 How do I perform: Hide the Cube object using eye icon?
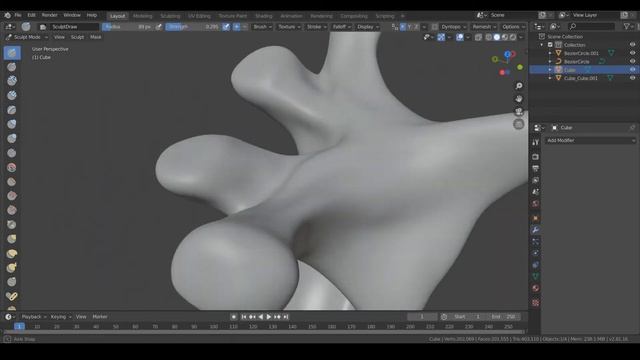[x=632, y=70]
